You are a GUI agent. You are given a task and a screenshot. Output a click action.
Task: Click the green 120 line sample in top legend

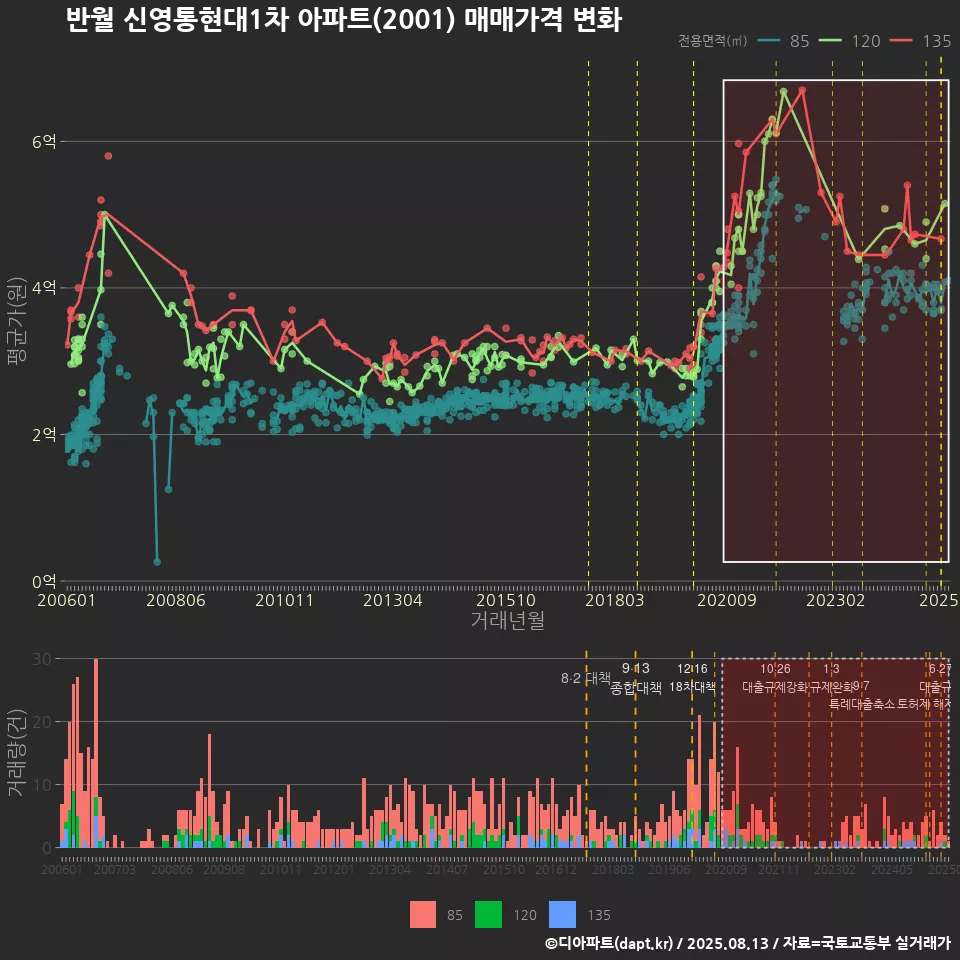coord(830,40)
